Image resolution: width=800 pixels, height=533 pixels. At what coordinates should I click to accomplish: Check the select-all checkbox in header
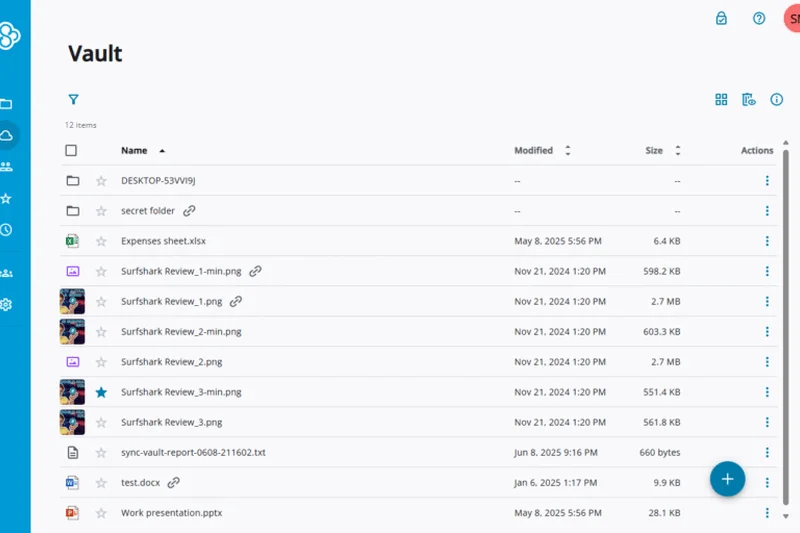[x=71, y=151]
